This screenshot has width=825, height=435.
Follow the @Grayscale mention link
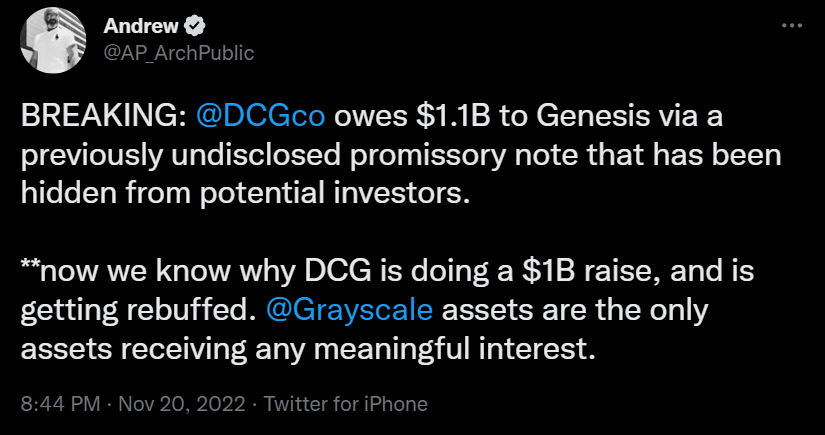(x=349, y=310)
